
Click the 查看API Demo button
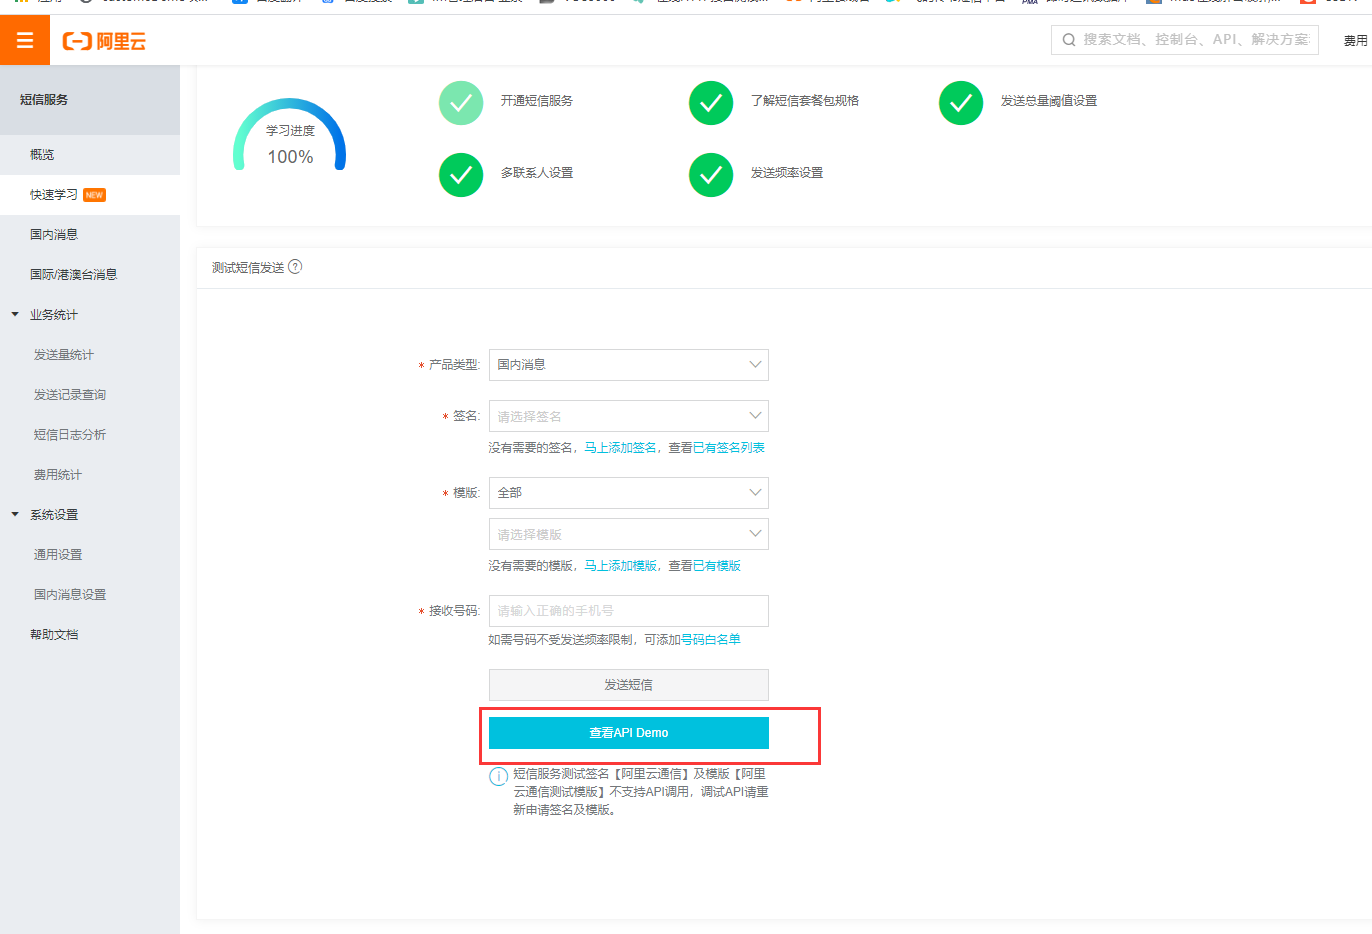[628, 733]
